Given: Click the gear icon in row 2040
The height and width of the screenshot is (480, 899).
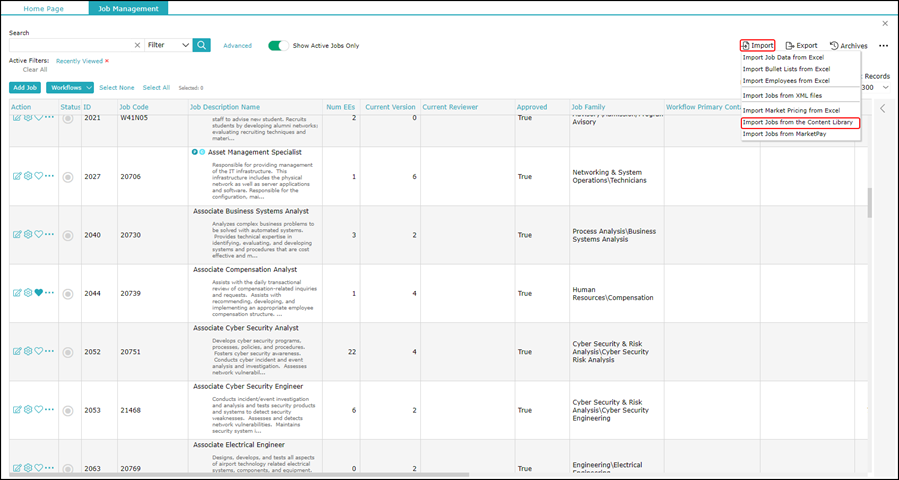Looking at the screenshot, I should pyautogui.click(x=28, y=234).
